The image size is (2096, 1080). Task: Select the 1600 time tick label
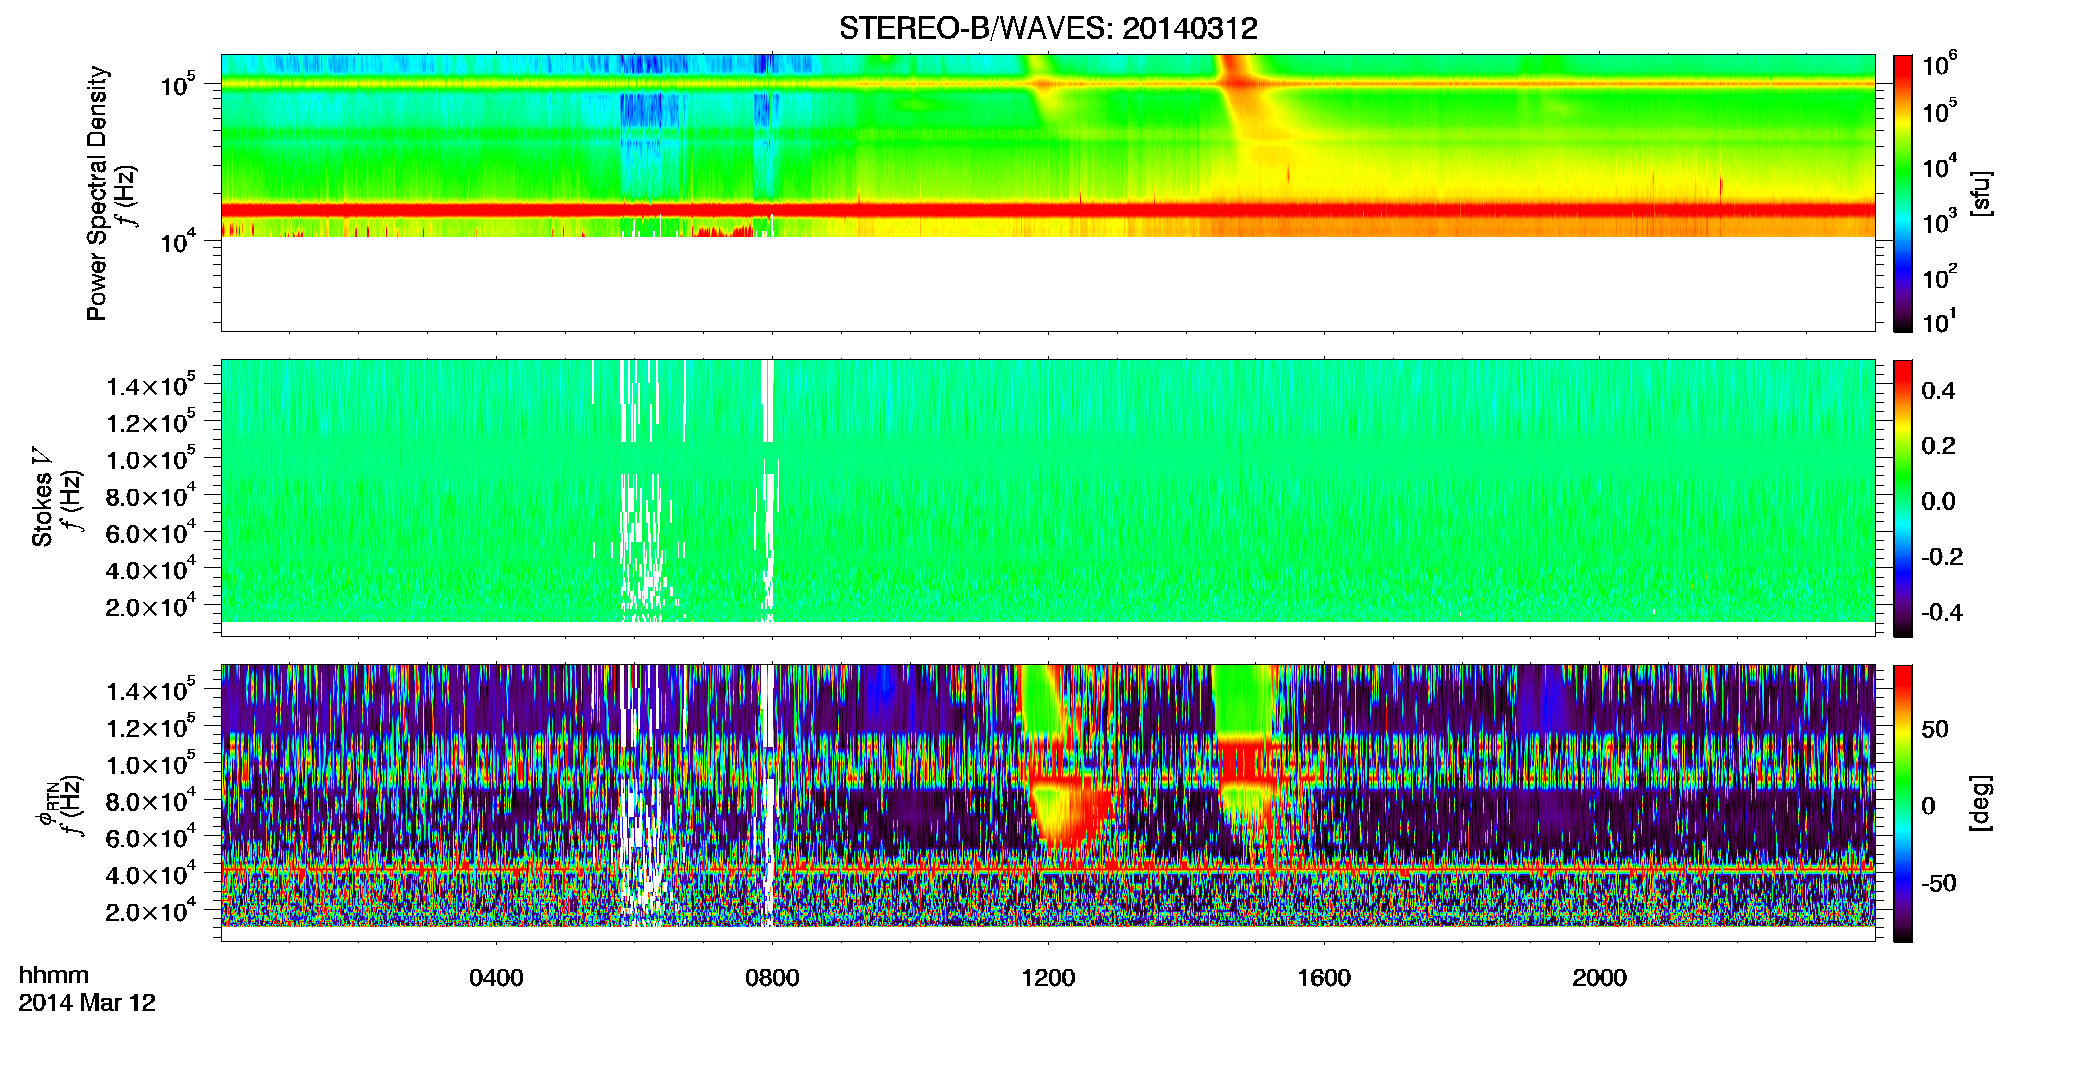point(1324,978)
